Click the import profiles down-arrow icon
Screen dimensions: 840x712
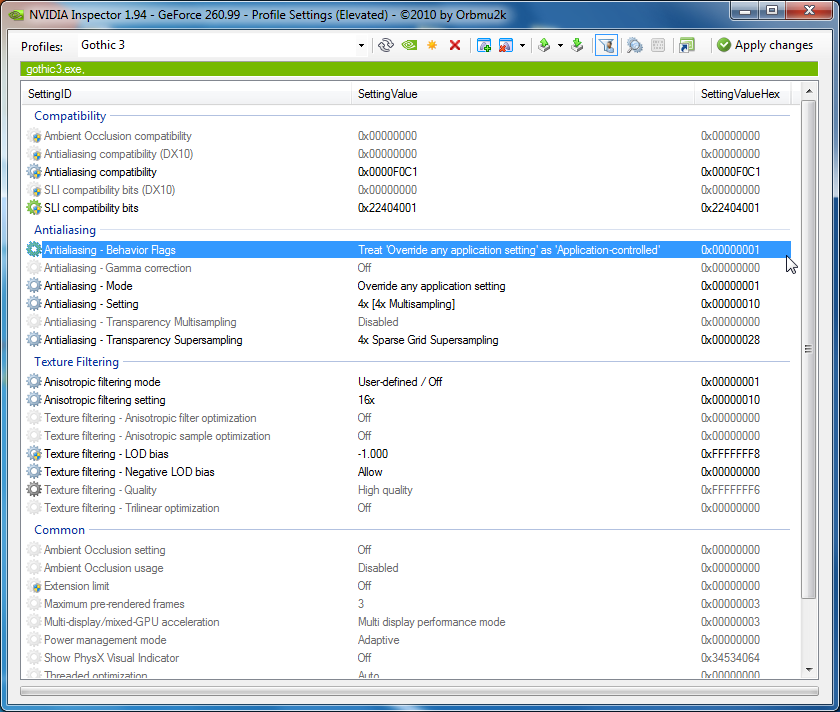pyautogui.click(x=578, y=45)
